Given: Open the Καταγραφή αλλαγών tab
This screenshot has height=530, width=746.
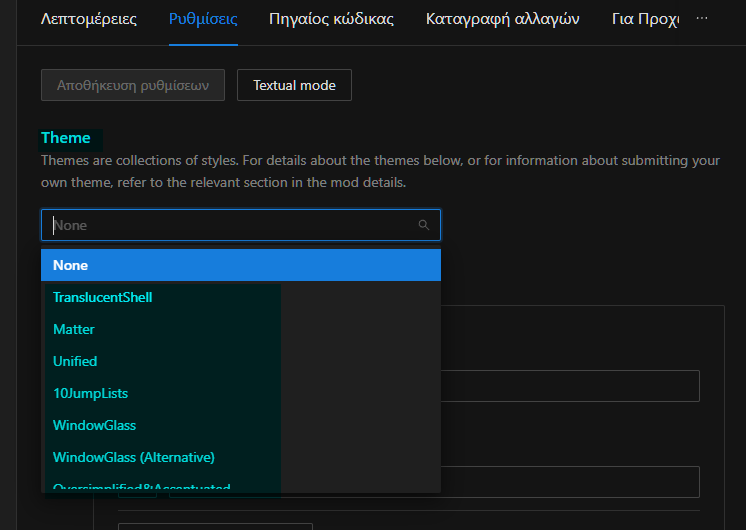Looking at the screenshot, I should (x=502, y=19).
